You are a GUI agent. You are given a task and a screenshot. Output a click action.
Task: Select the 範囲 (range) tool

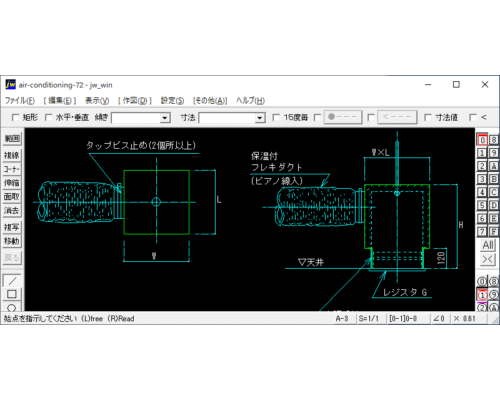click(12, 138)
